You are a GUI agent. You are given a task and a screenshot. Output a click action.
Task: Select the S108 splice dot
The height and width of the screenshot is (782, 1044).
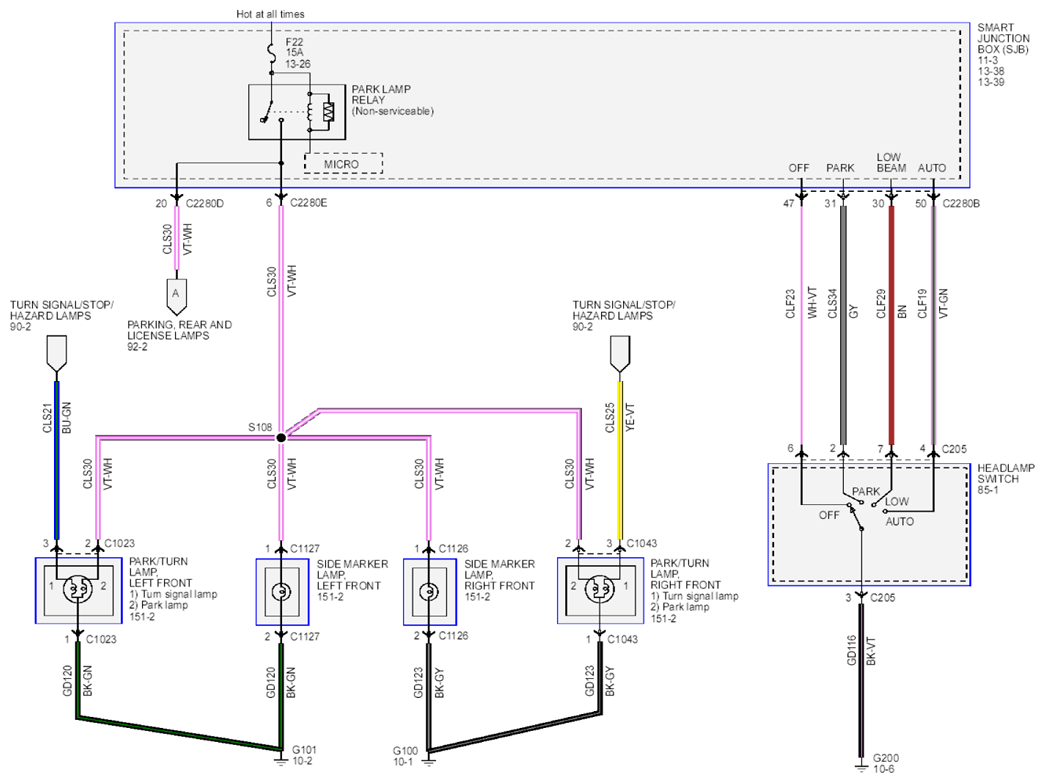(281, 438)
